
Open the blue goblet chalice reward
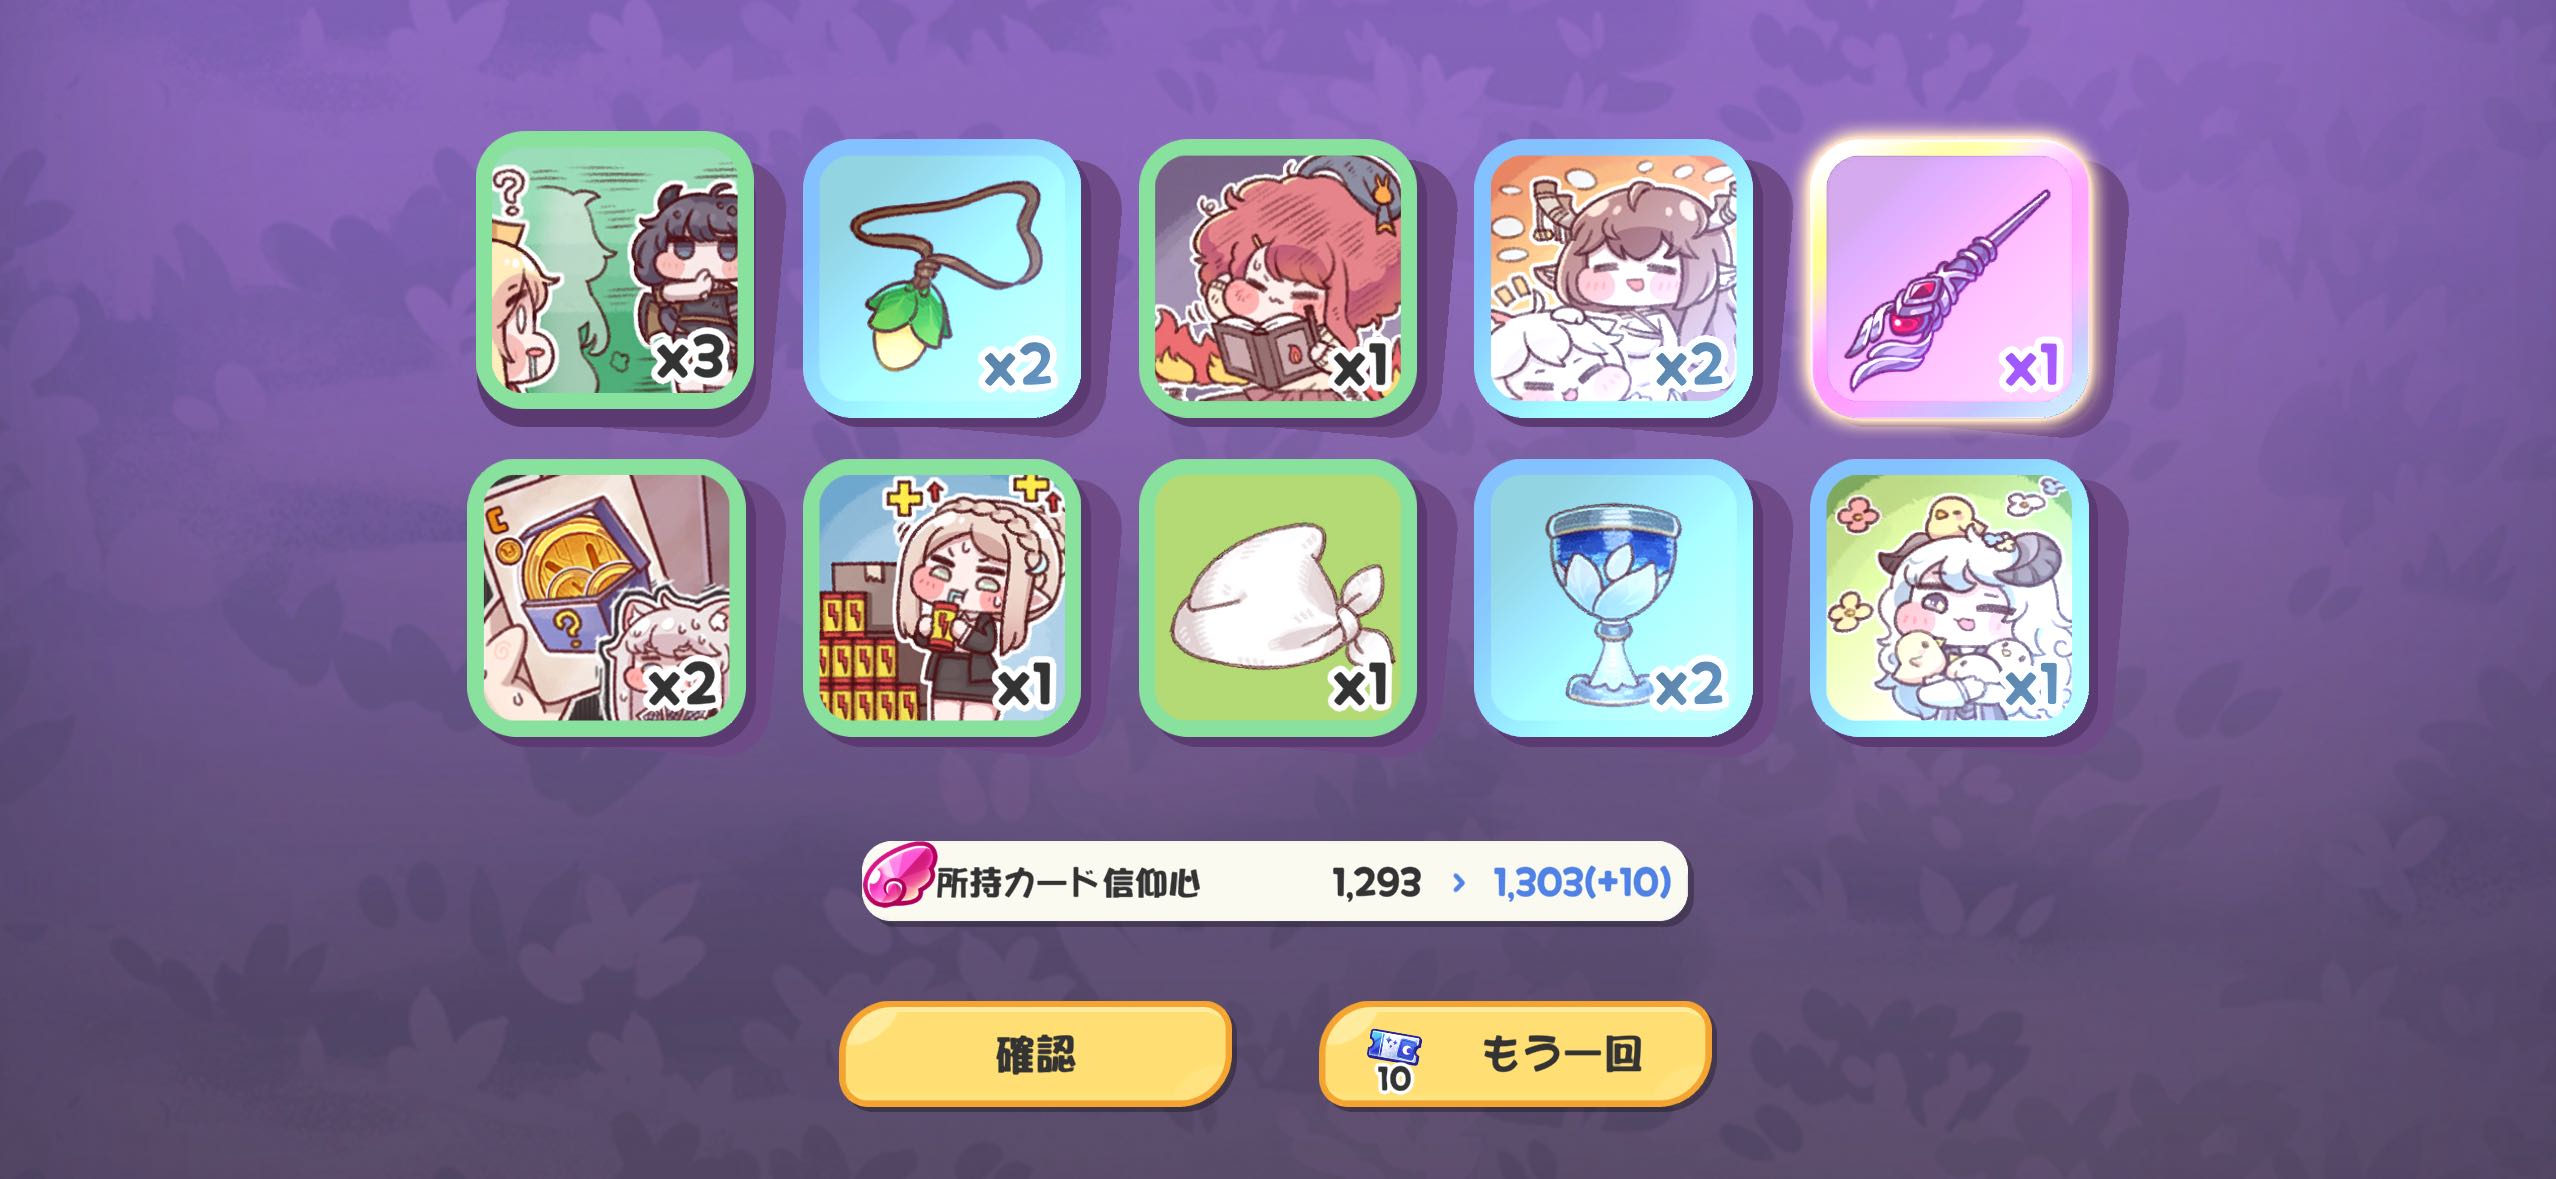click(1613, 598)
